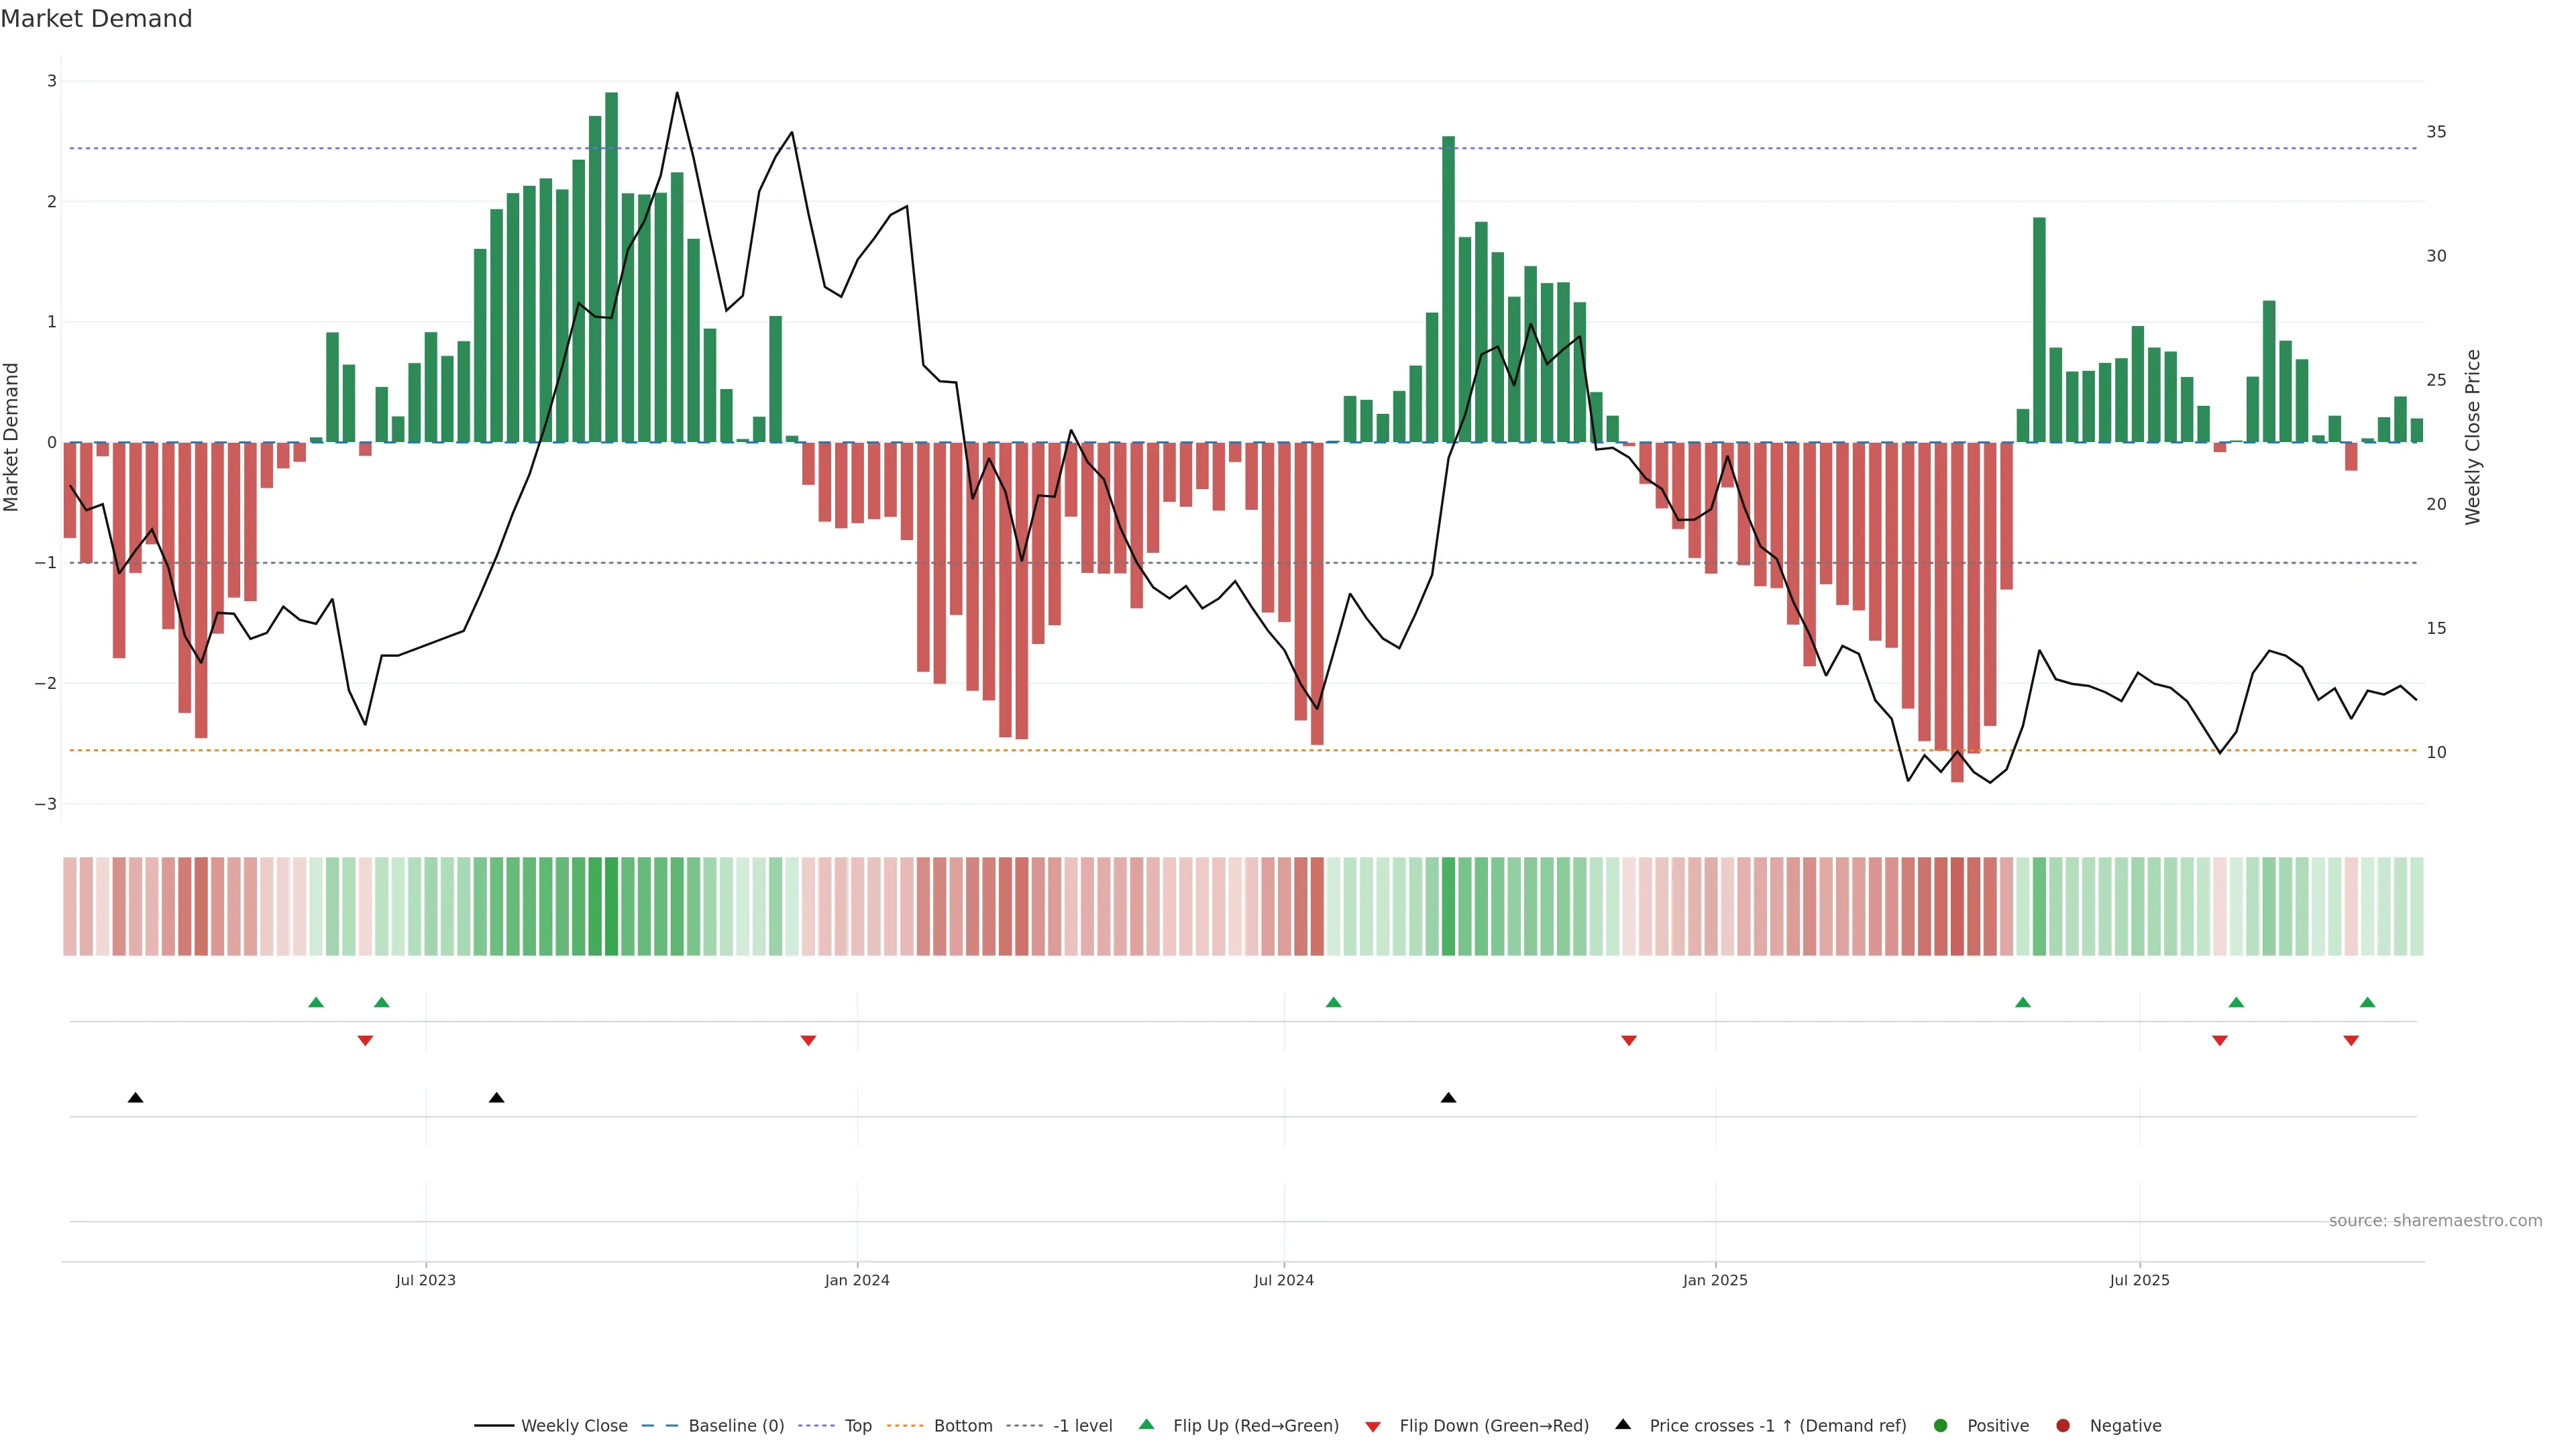Click the Jan 2024 x-axis label
This screenshot has height=1449, width=2576.
coord(856,1280)
